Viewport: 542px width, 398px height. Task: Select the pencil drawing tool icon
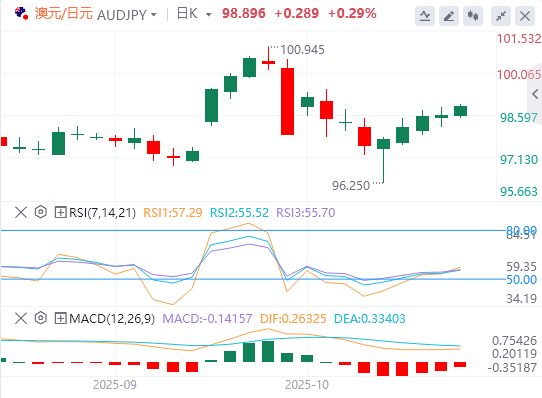tap(449, 16)
